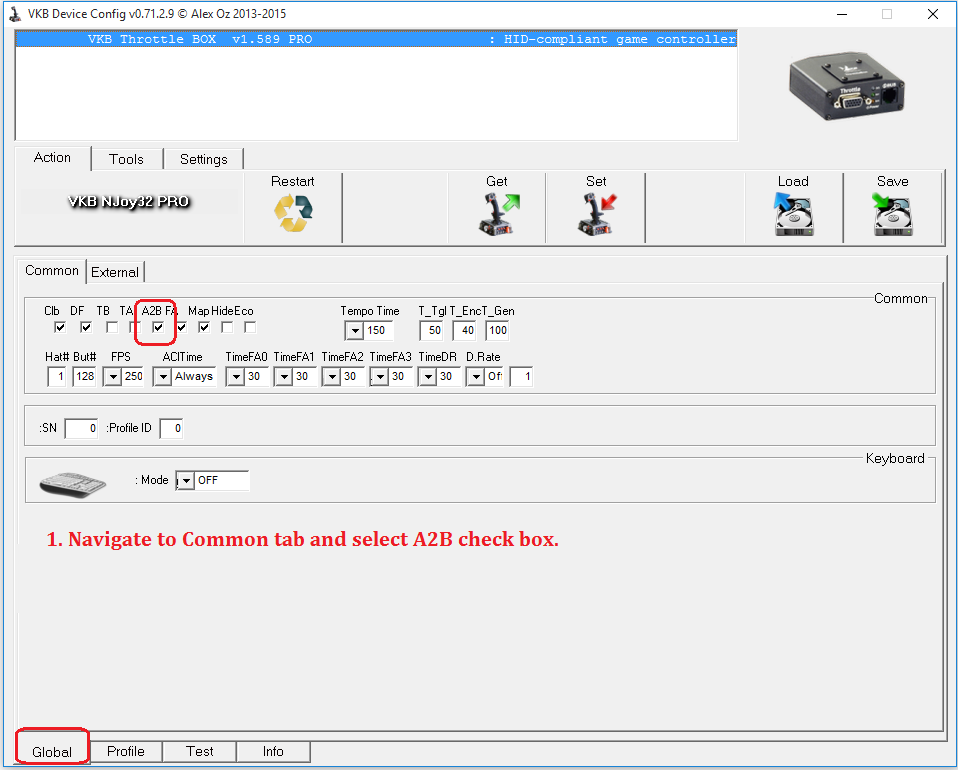This screenshot has height=770, width=958.
Task: Click the Get joystick icon
Action: 498,214
